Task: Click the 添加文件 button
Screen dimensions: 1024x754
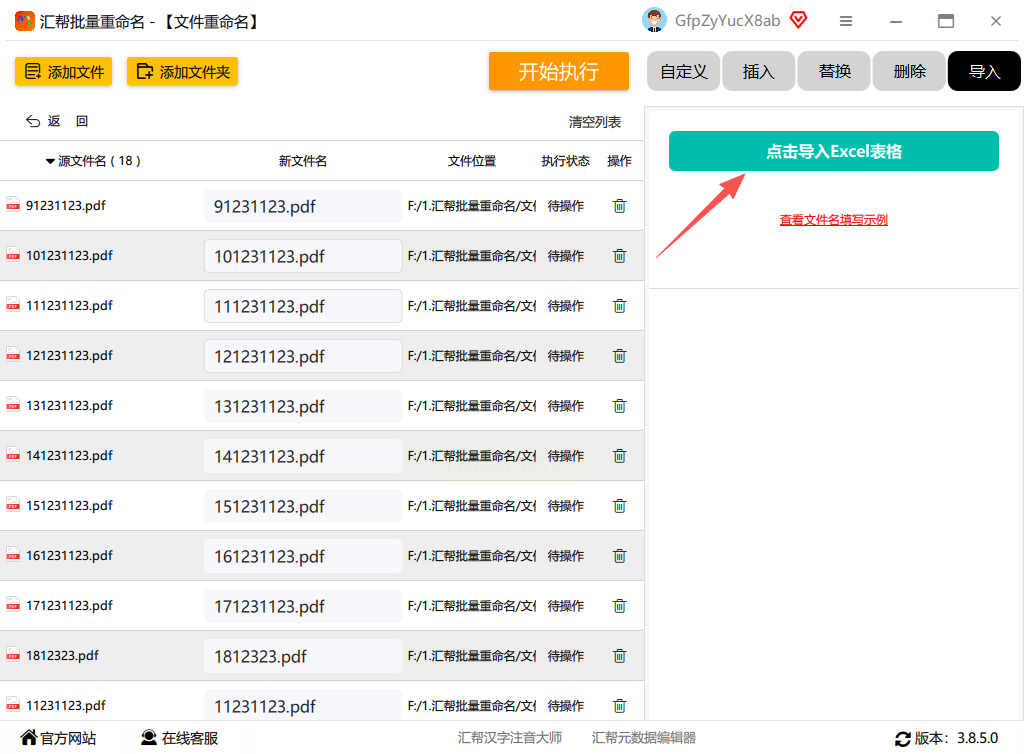Action: tap(63, 72)
